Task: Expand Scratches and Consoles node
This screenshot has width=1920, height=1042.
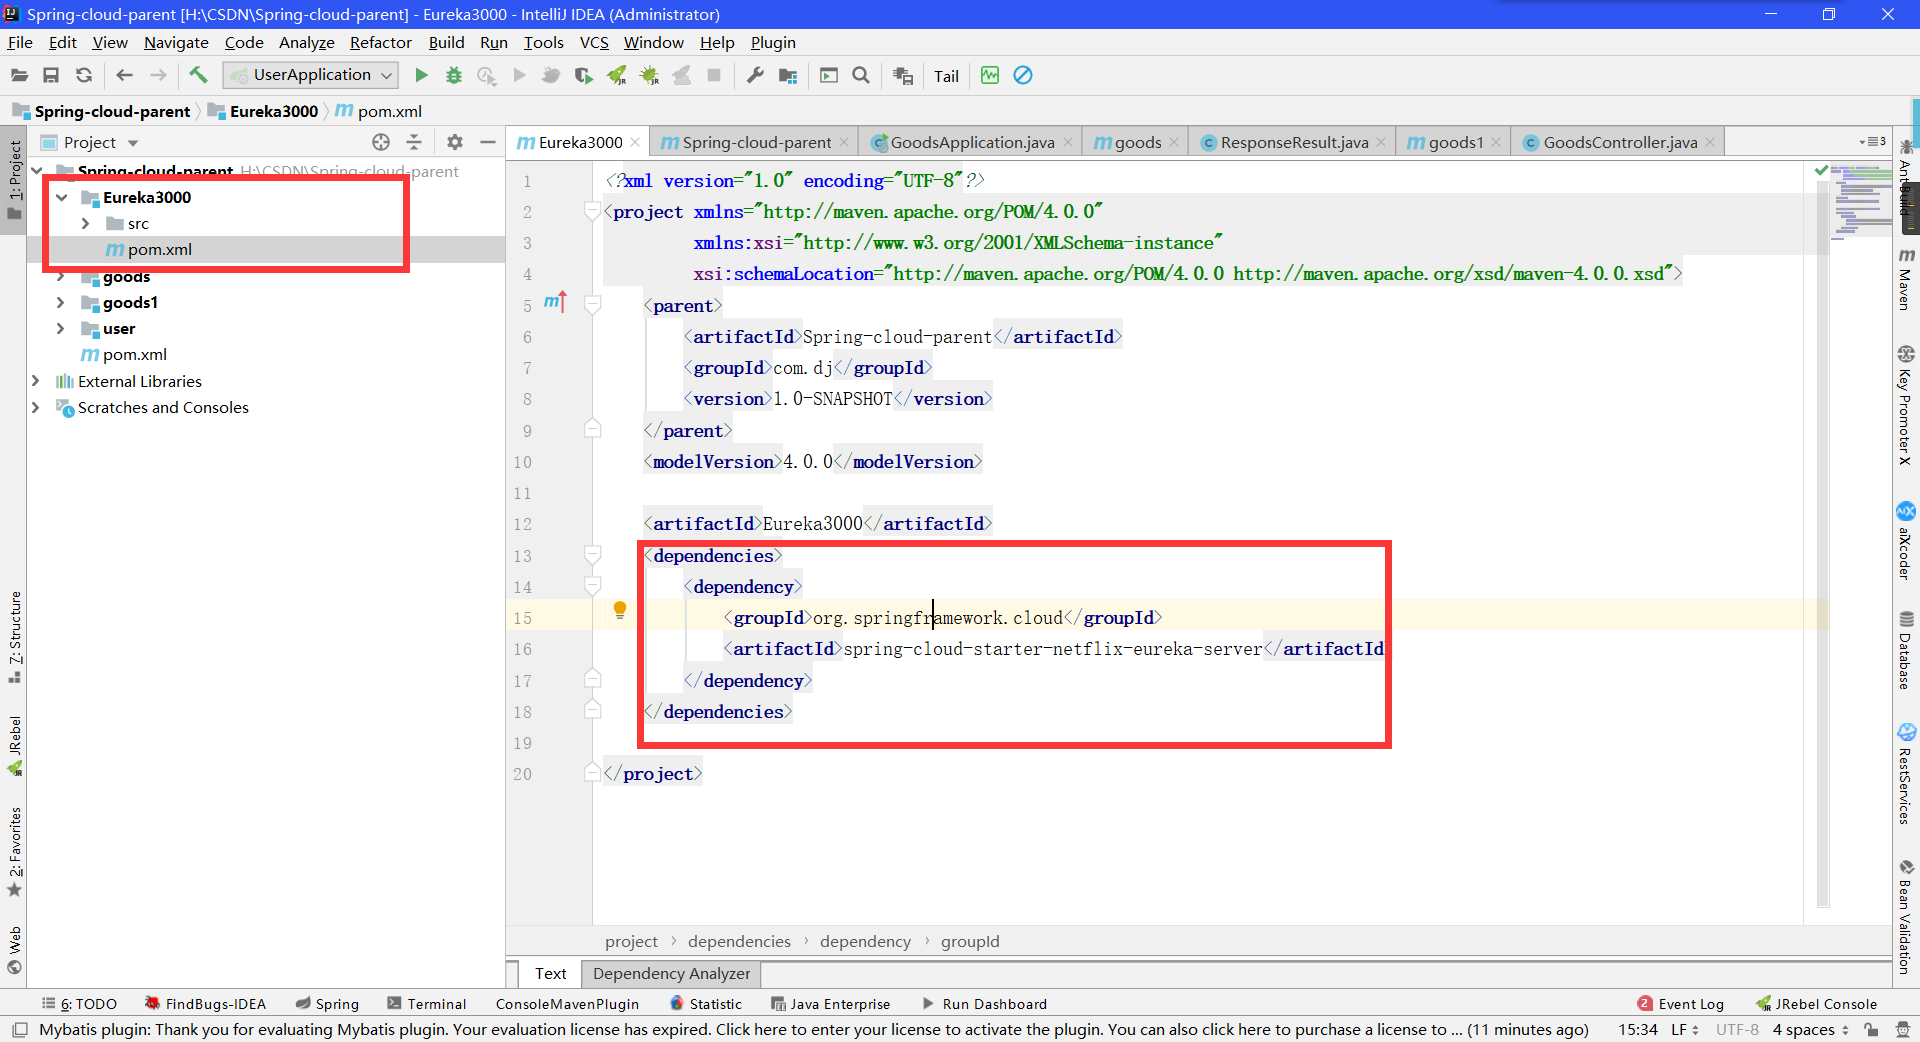Action: click(36, 407)
